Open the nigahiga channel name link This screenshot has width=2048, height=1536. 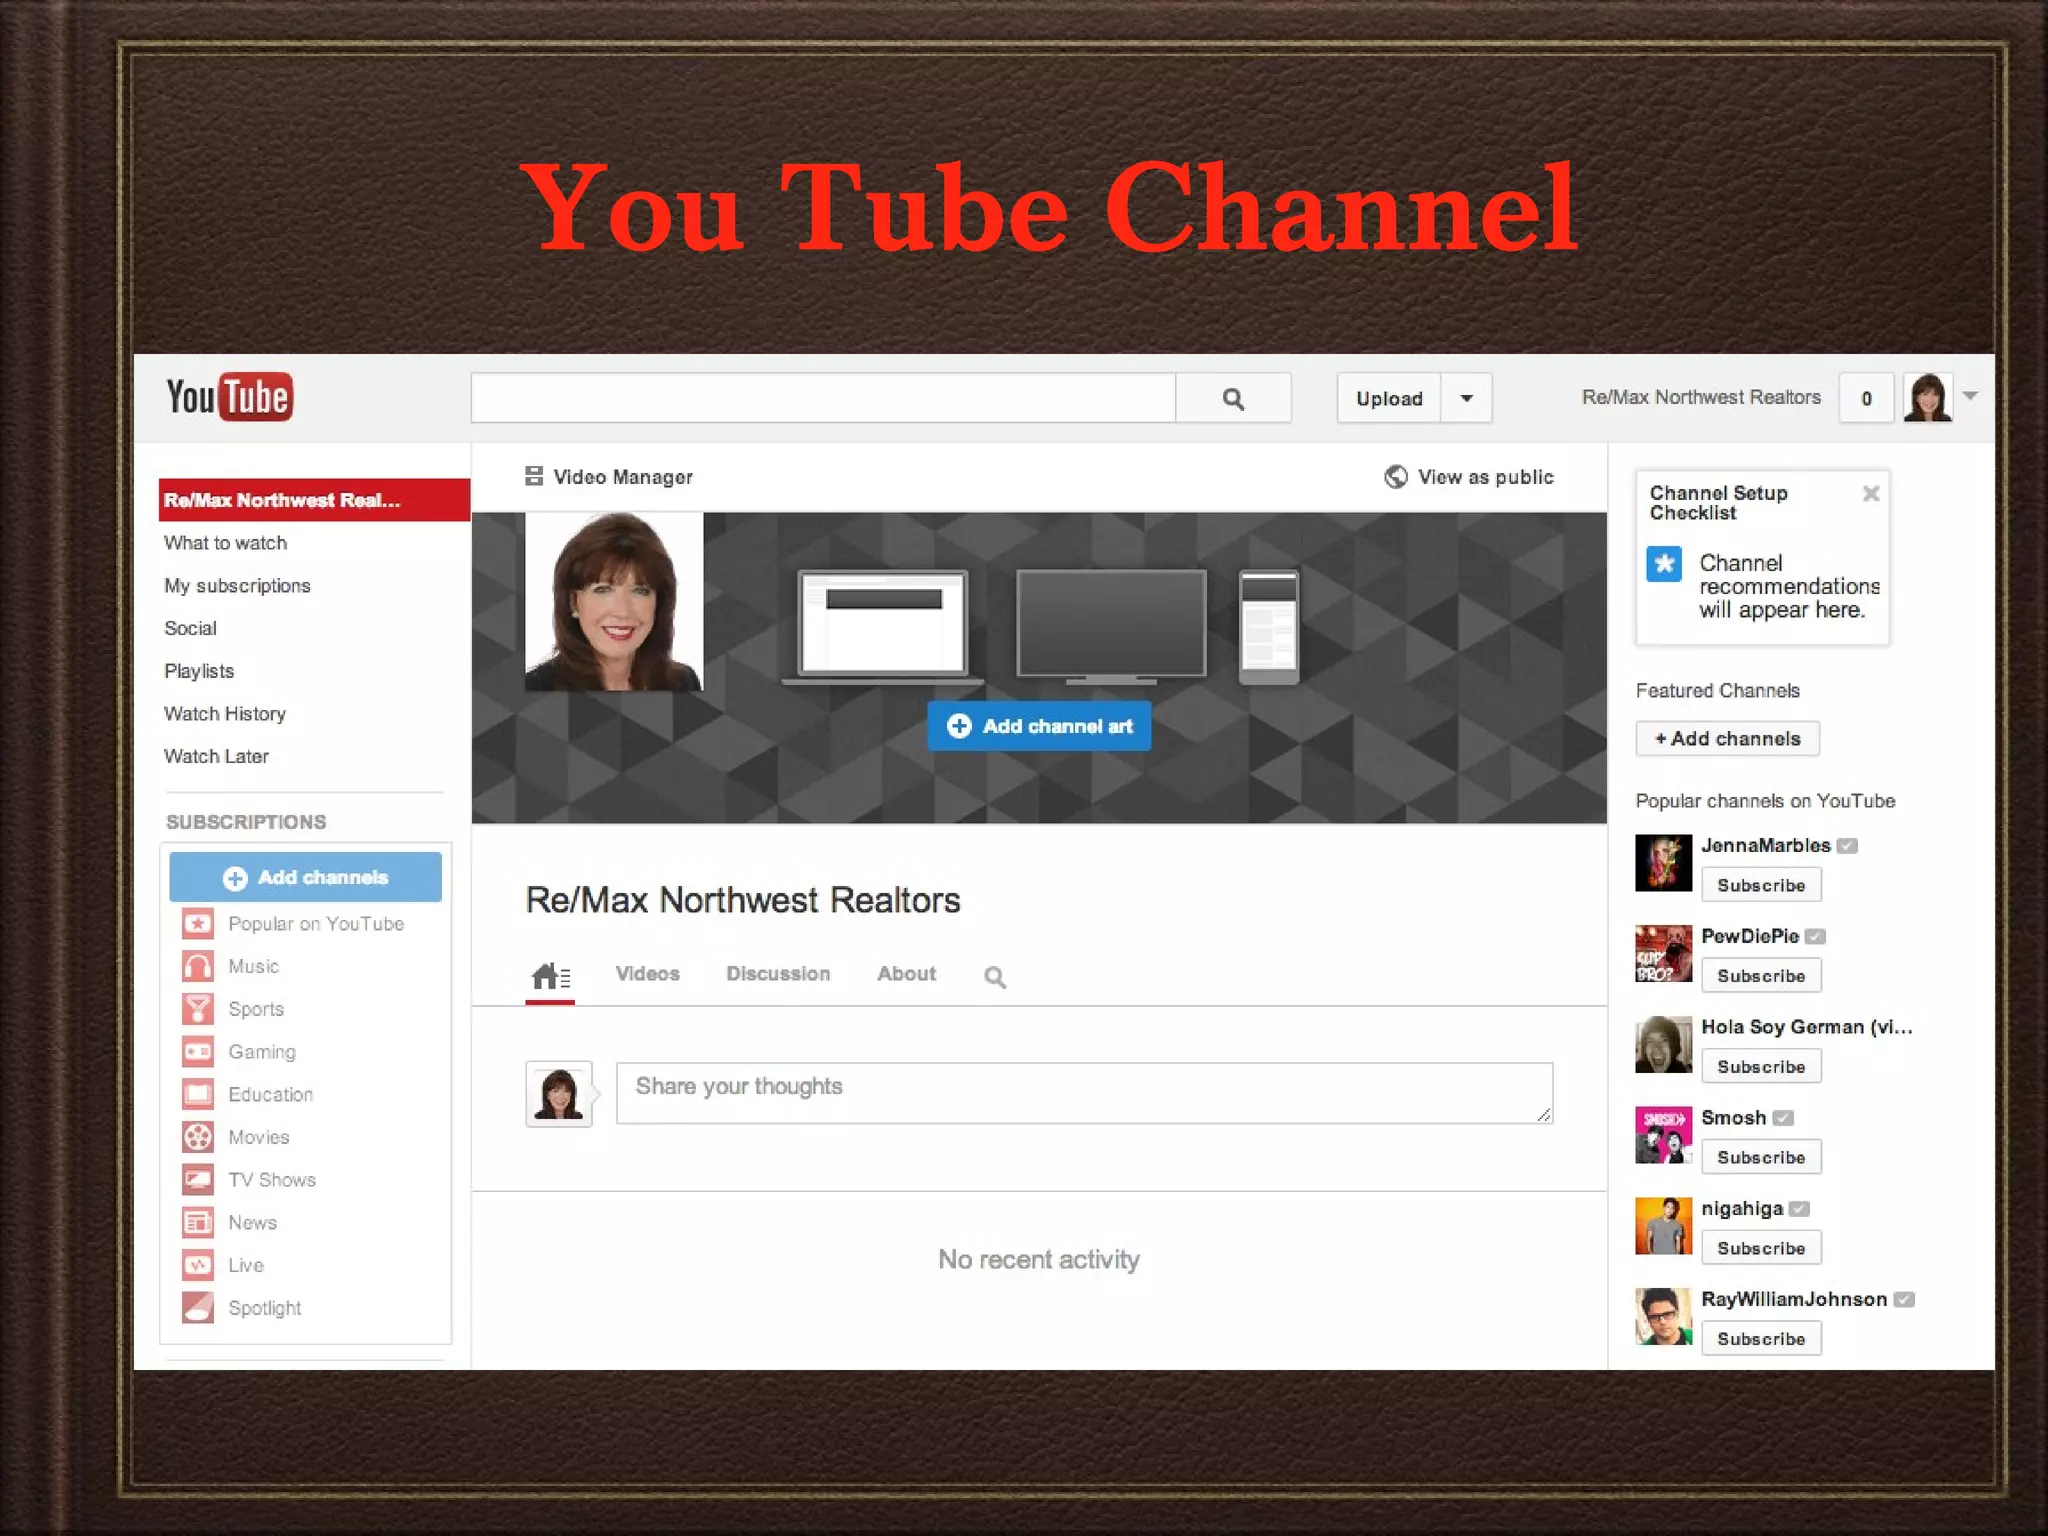tap(1742, 1208)
